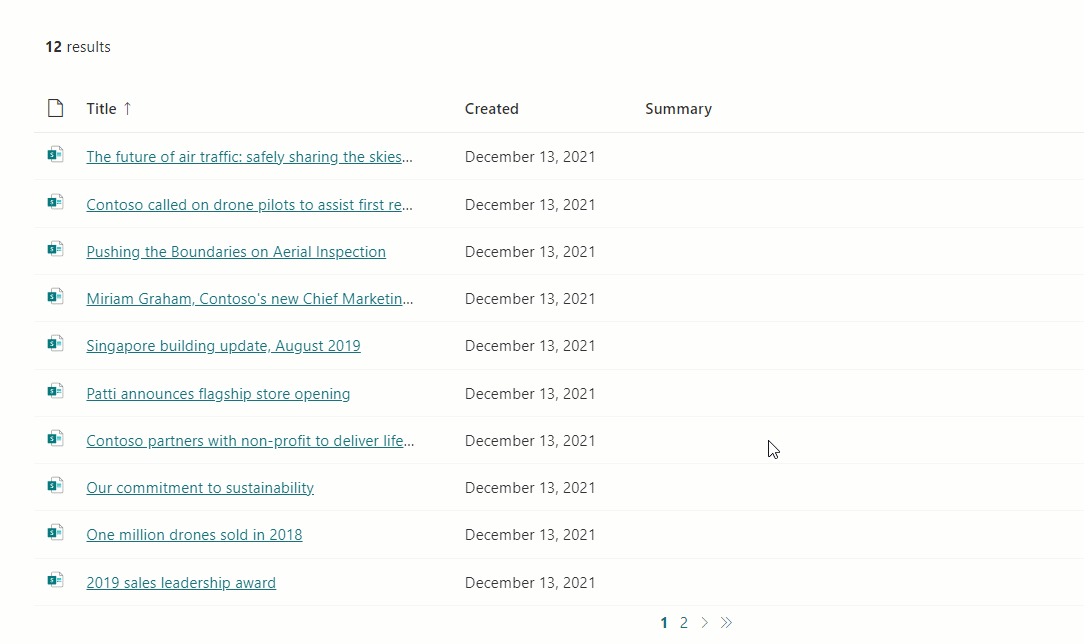This screenshot has height=644, width=1084.
Task: Open 'Miriam Graham, Contoso's new Chief Marketing' link
Action: pyautogui.click(x=250, y=299)
